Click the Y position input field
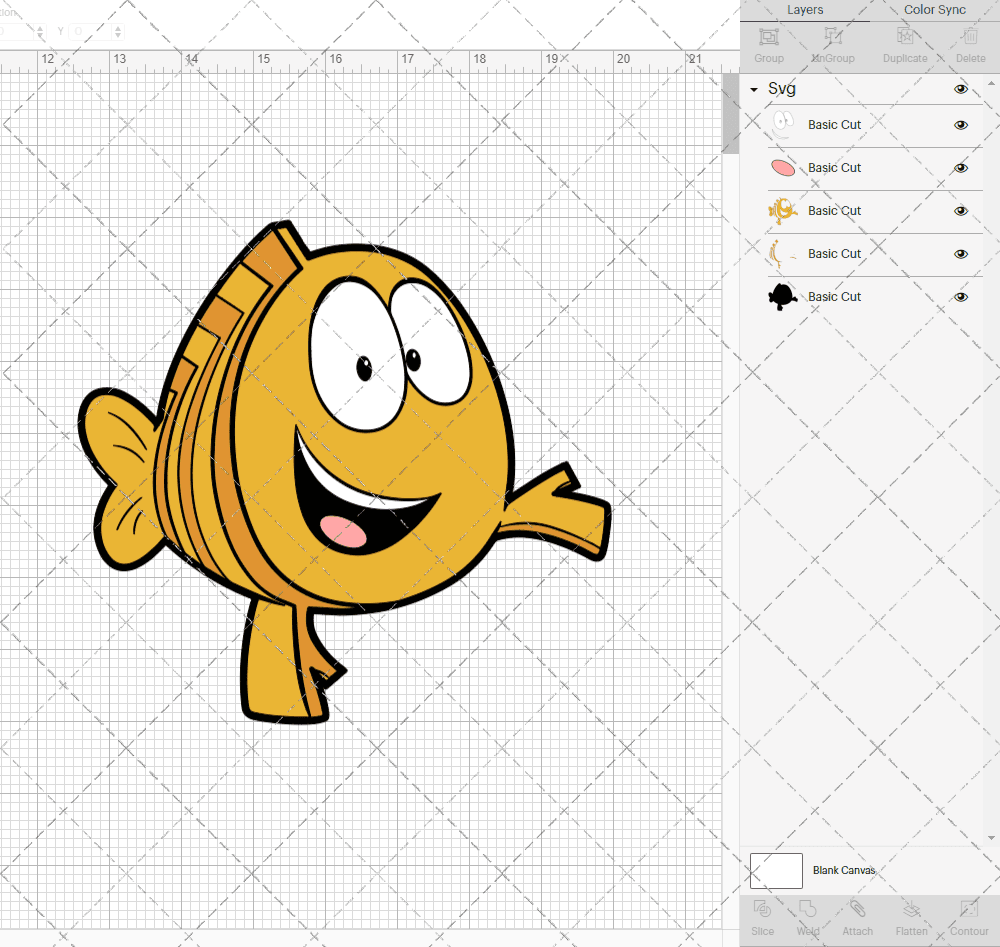 click(91, 31)
